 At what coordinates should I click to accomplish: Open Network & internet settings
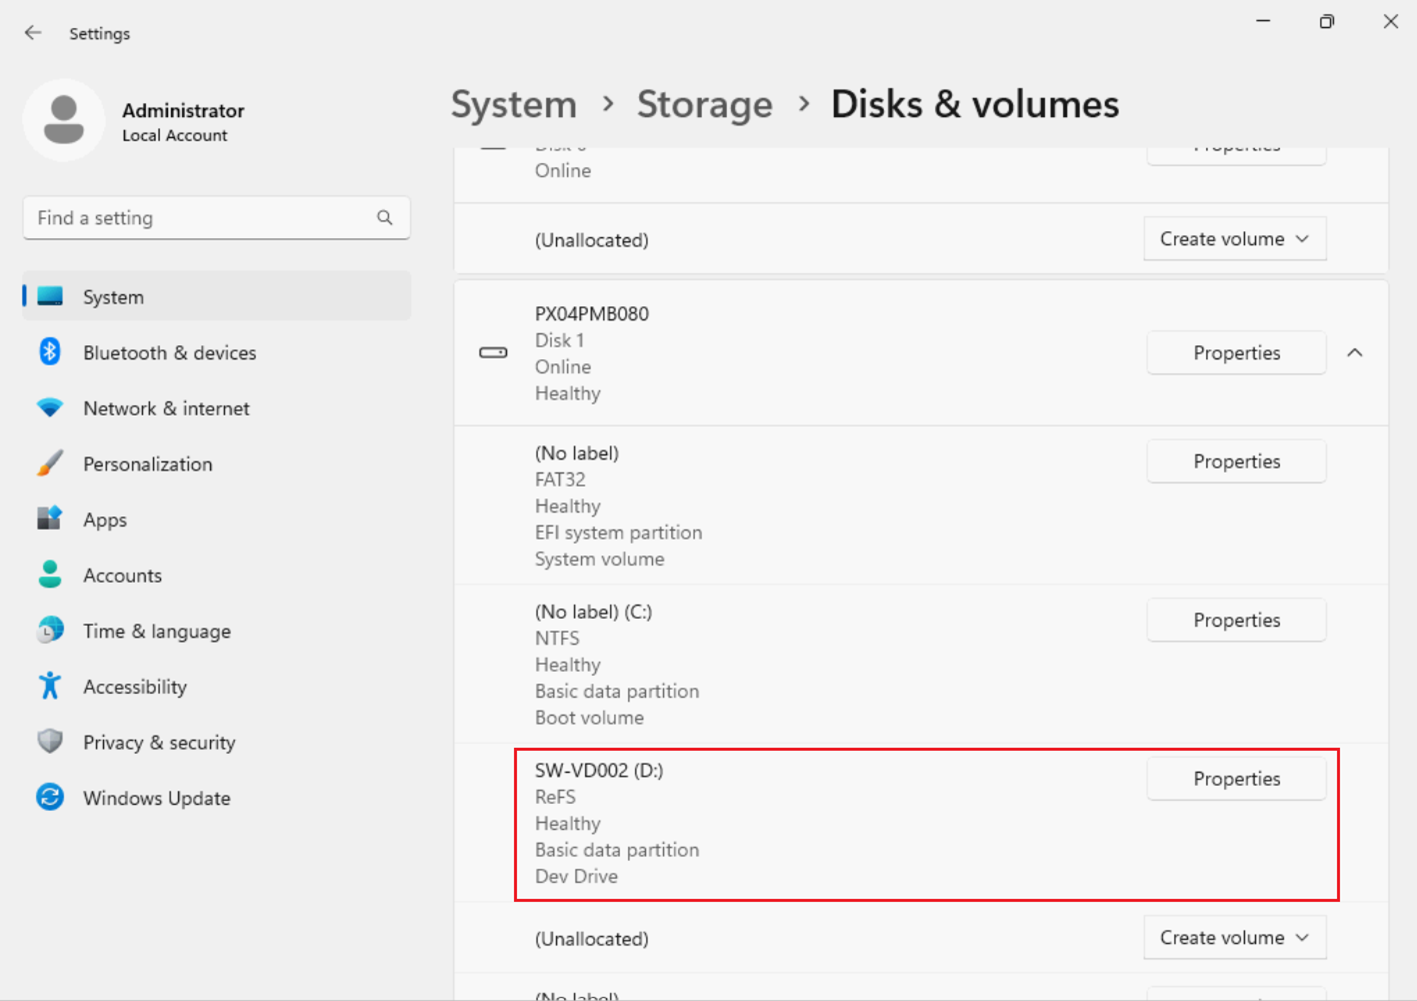point(166,409)
